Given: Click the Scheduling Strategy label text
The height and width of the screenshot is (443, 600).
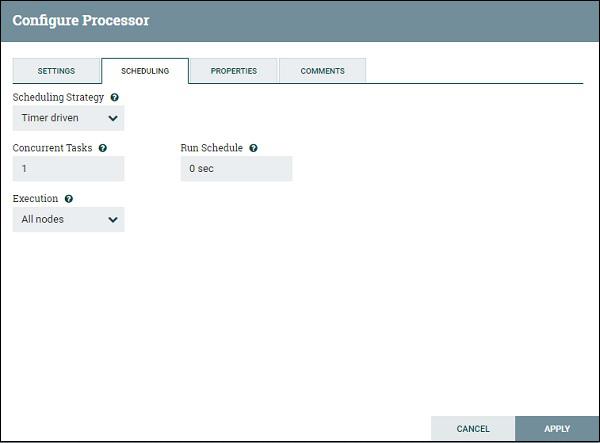Looking at the screenshot, I should pos(58,98).
